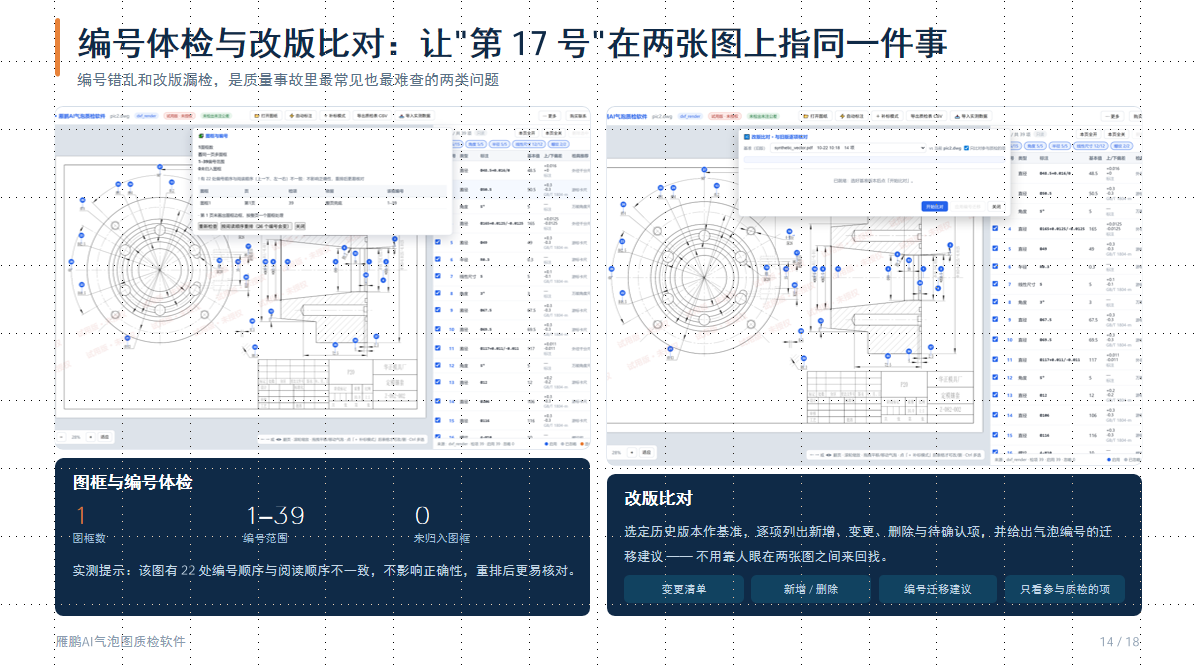
Task: Click the 打开图纸 icon in left screenshot
Action: point(257,116)
